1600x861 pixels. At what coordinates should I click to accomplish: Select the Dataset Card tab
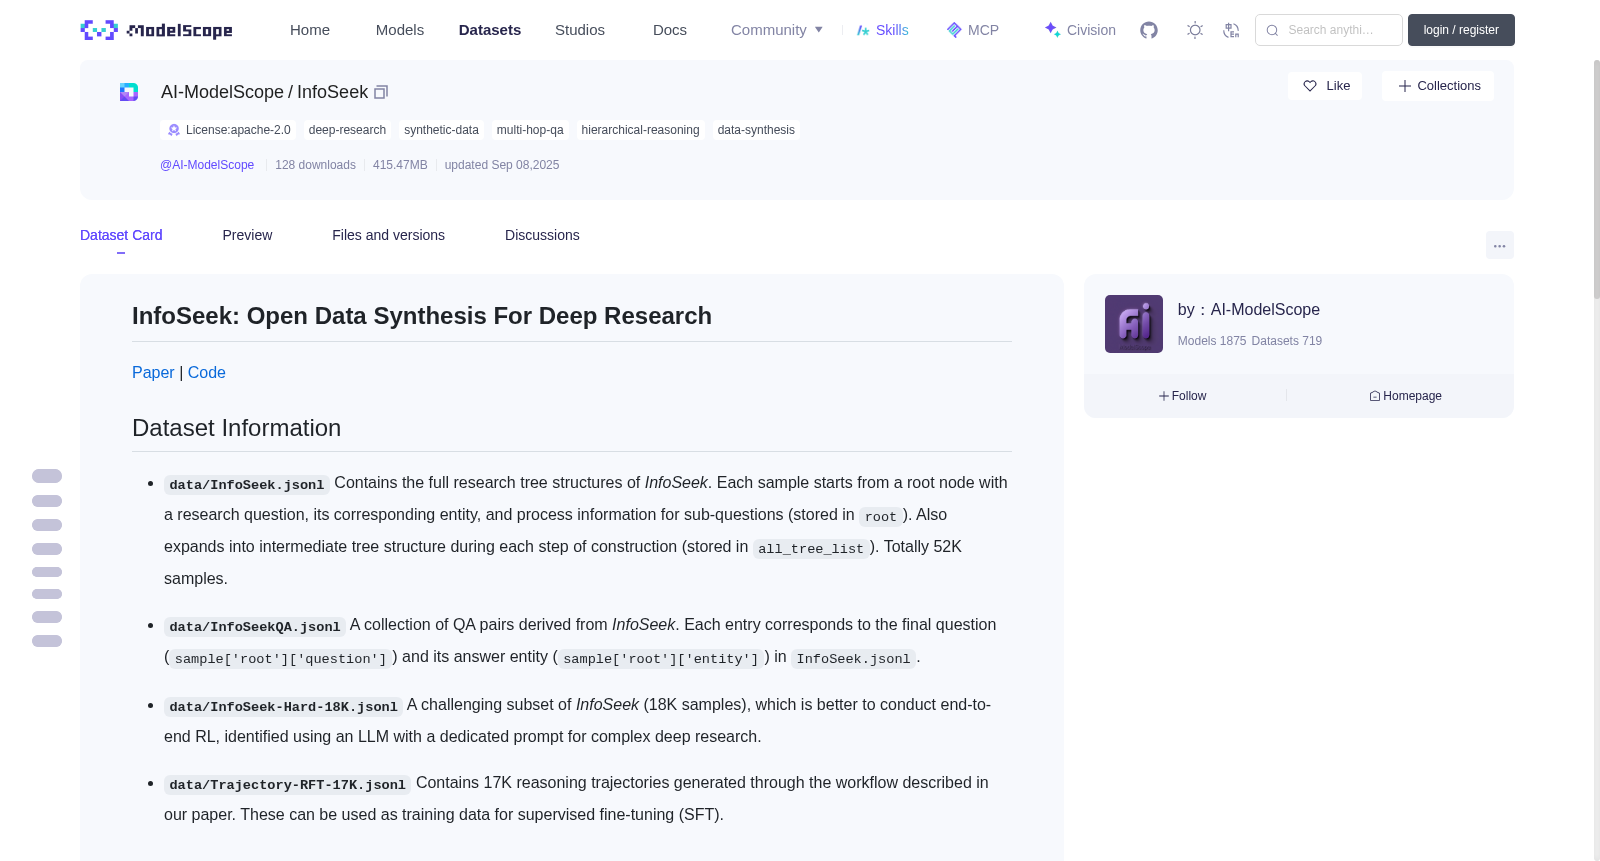[121, 235]
